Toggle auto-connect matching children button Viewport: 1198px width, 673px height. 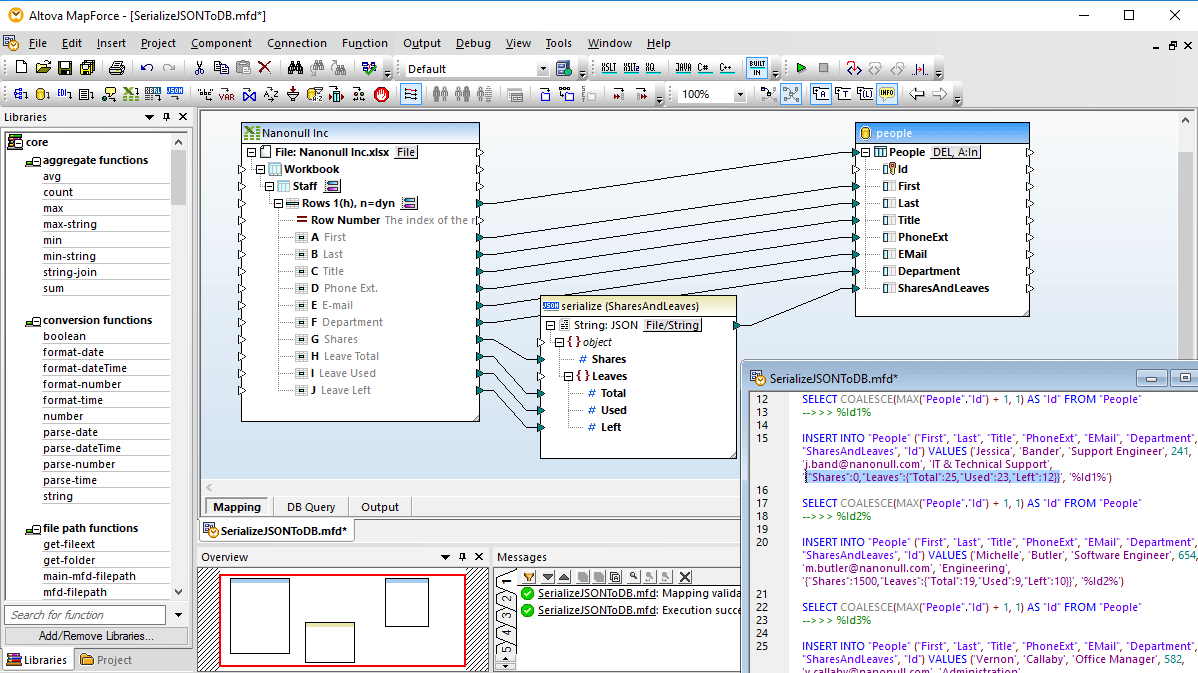(411, 94)
